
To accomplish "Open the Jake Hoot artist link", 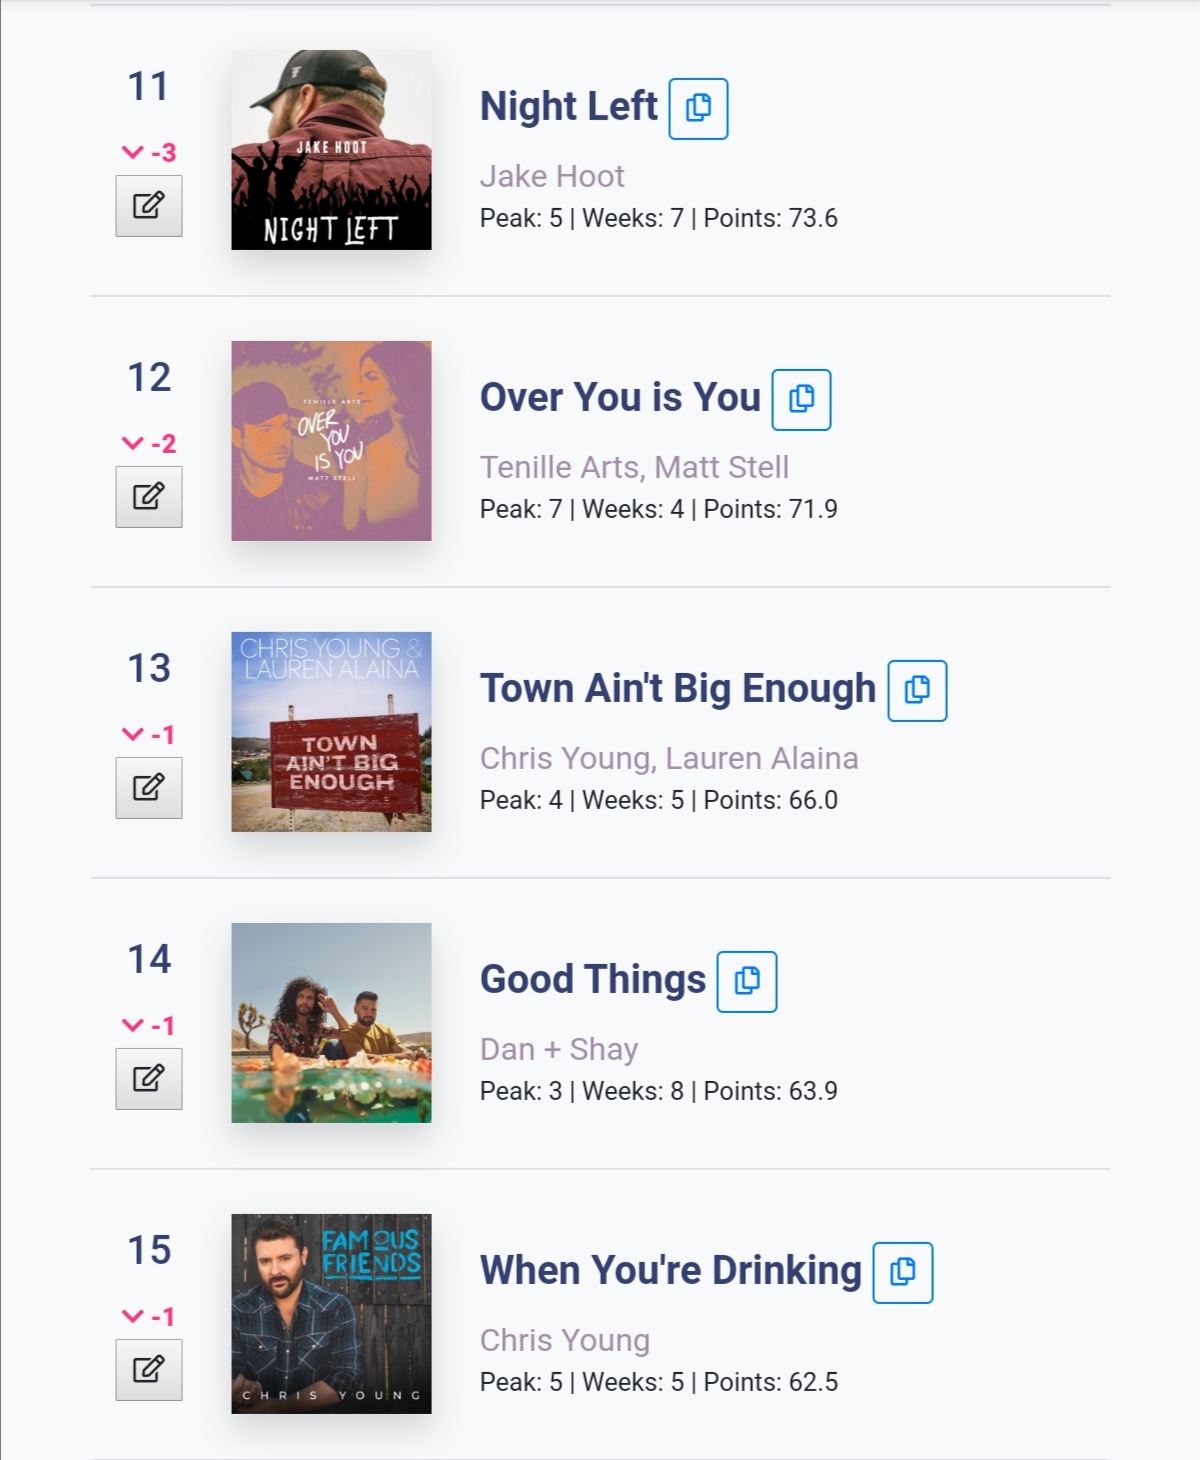I will pyautogui.click(x=552, y=177).
